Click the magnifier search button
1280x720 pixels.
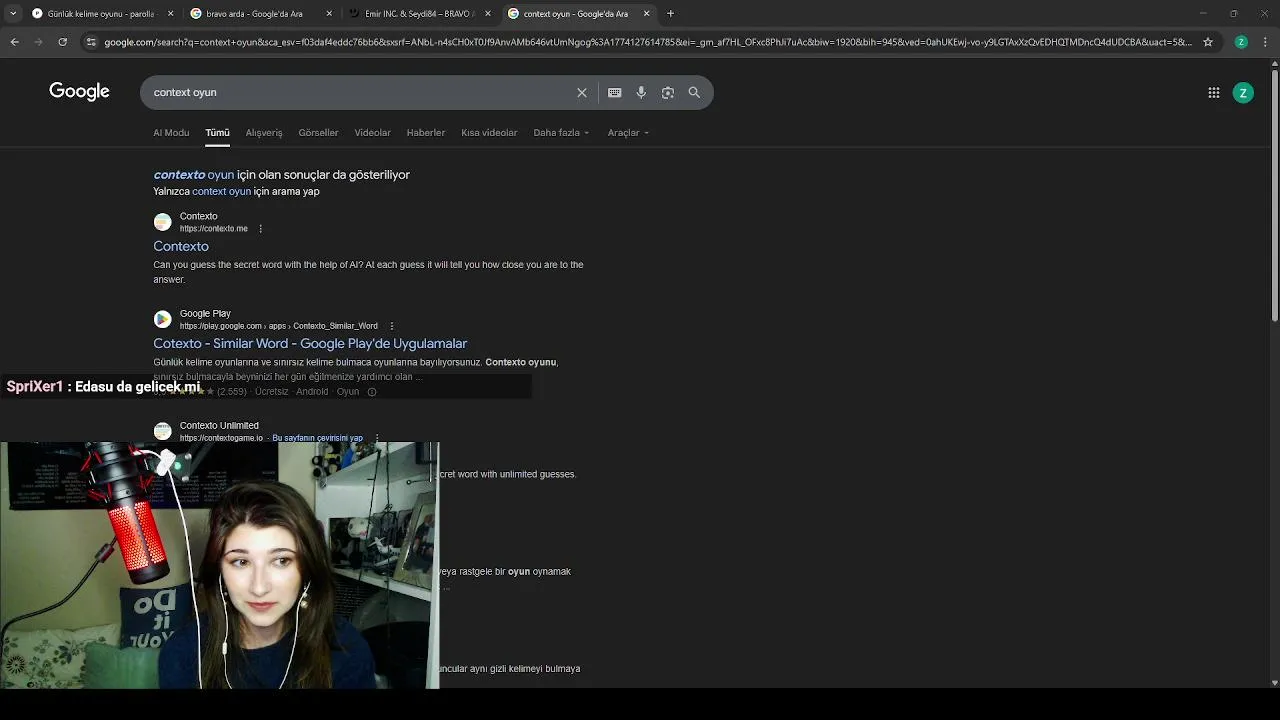694,92
